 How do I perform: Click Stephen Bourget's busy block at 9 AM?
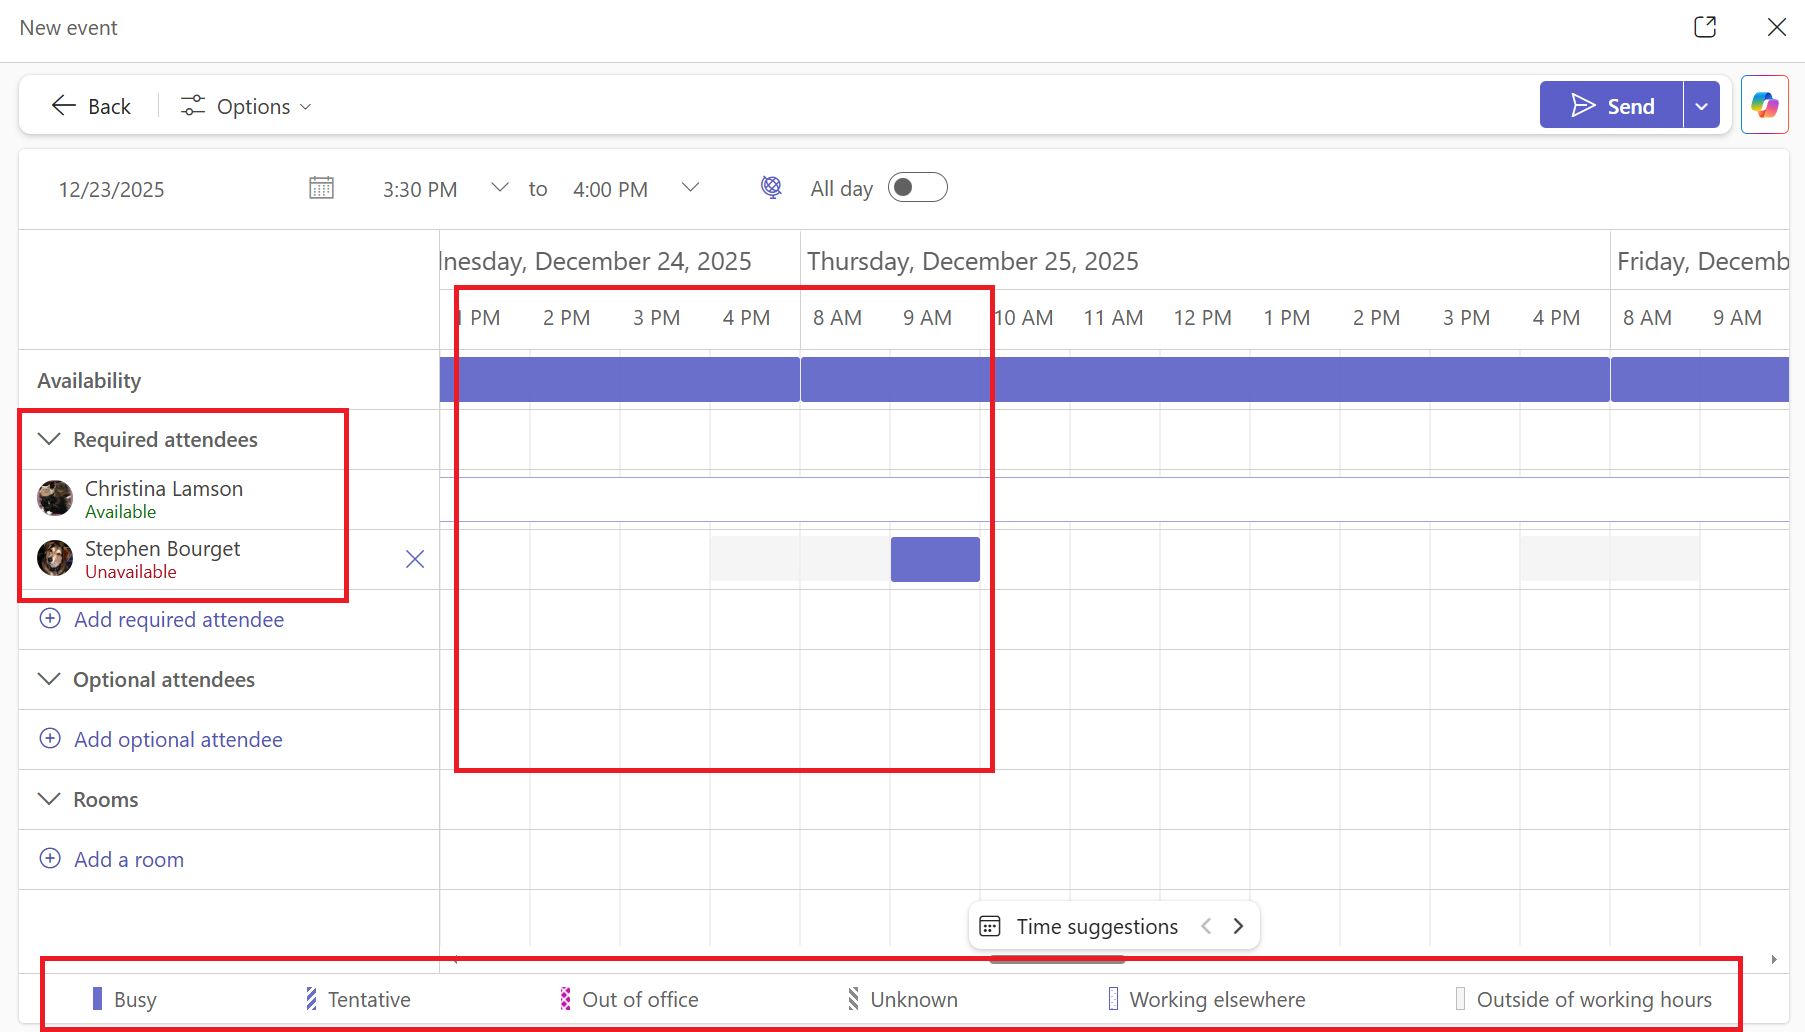(935, 559)
